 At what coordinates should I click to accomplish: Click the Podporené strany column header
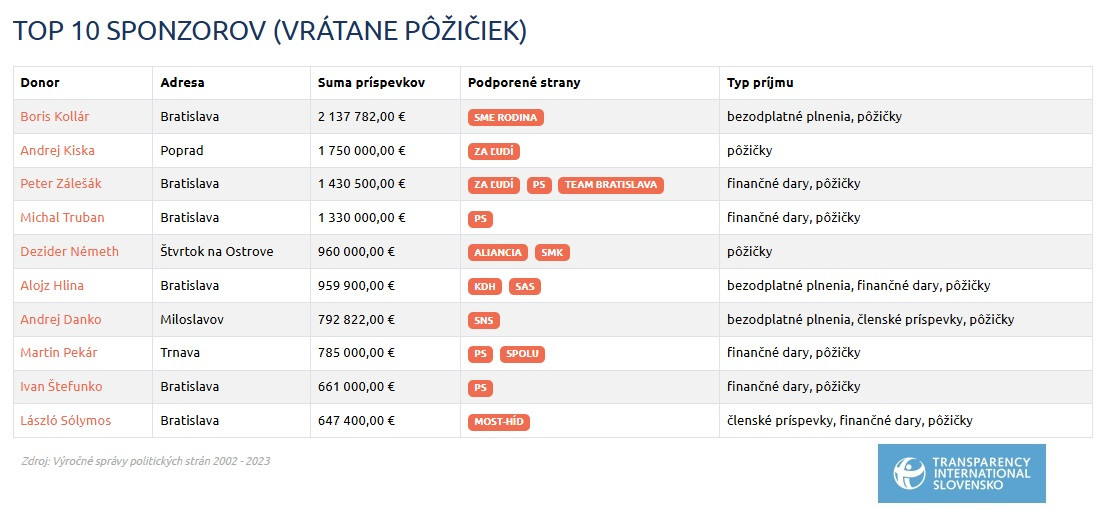pos(524,83)
